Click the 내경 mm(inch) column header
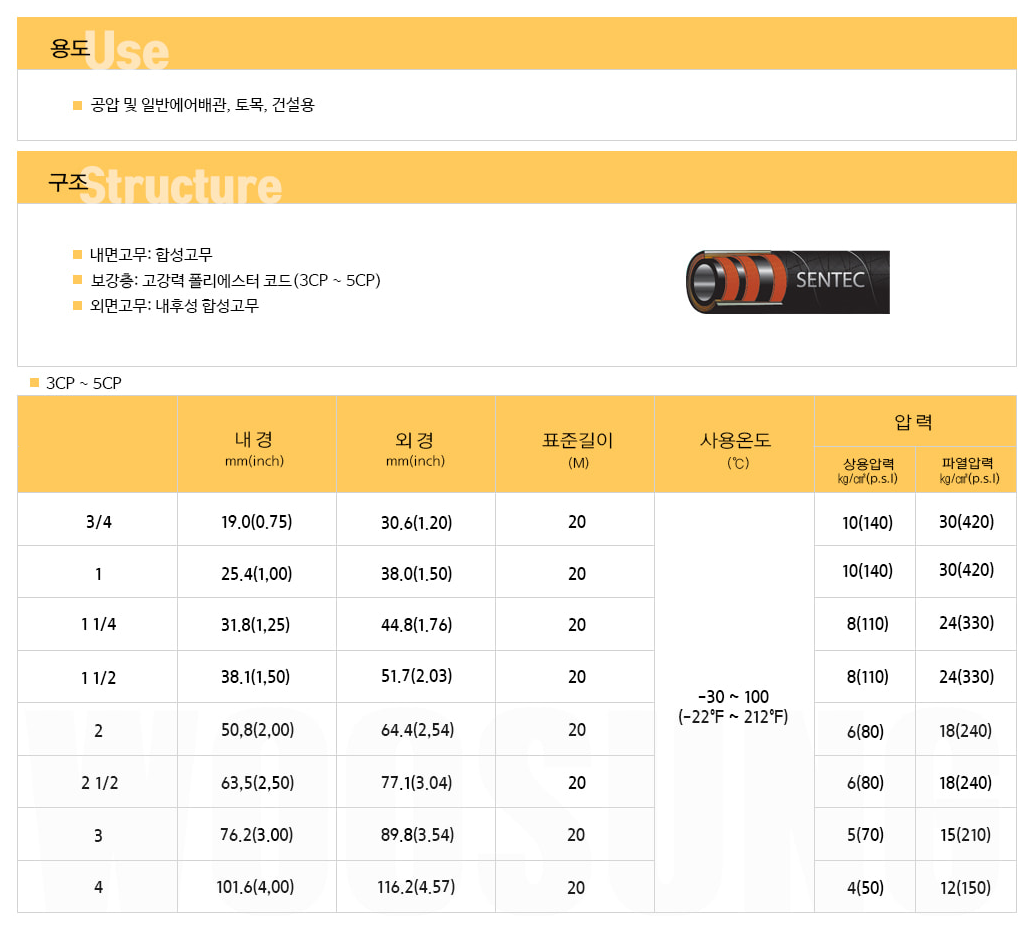1033x927 pixels. pos(256,444)
